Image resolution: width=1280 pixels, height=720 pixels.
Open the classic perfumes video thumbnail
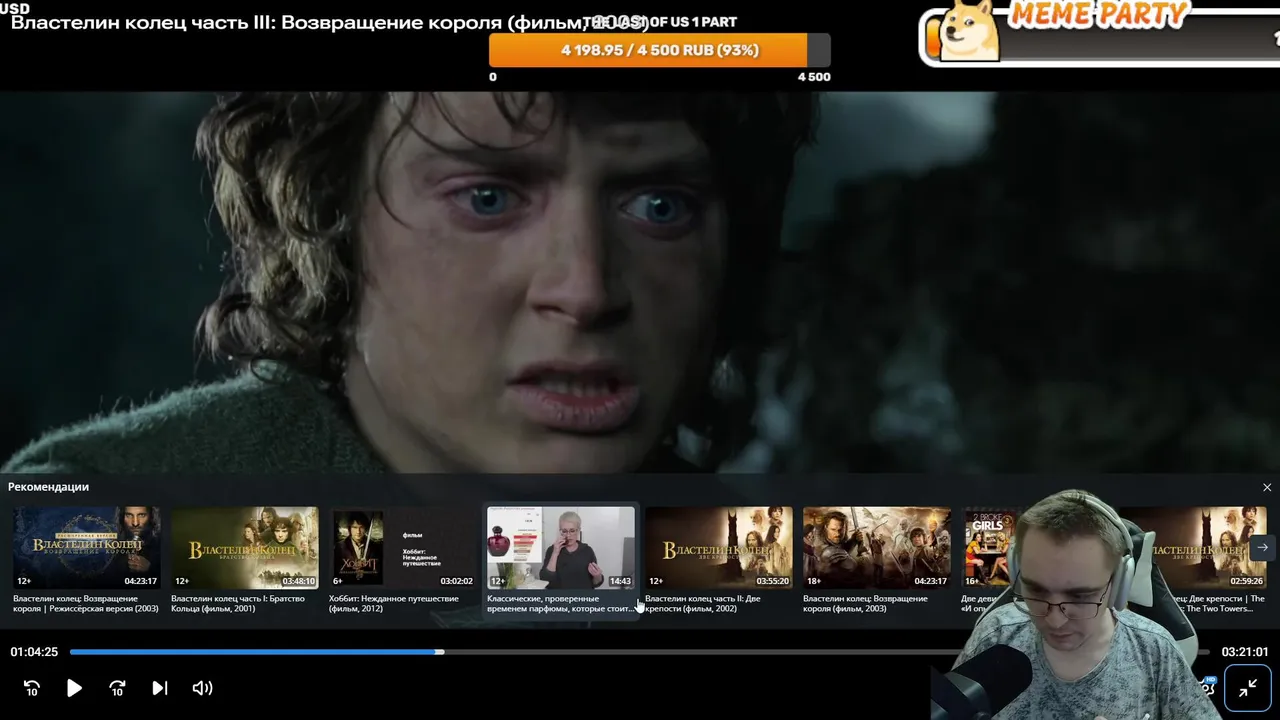tap(561, 547)
